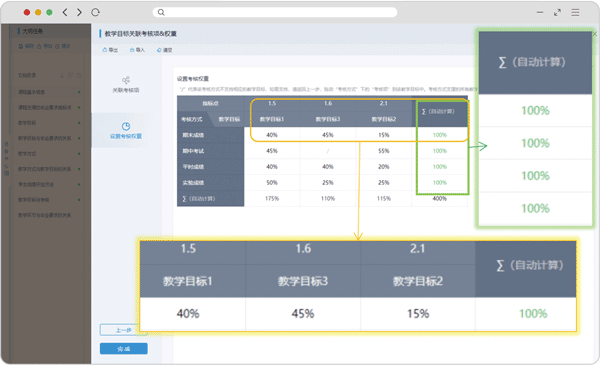Viewport: 600px width, 366px height.
Task: Open 教学方式 item in the left sidebar
Action: (x=27, y=153)
